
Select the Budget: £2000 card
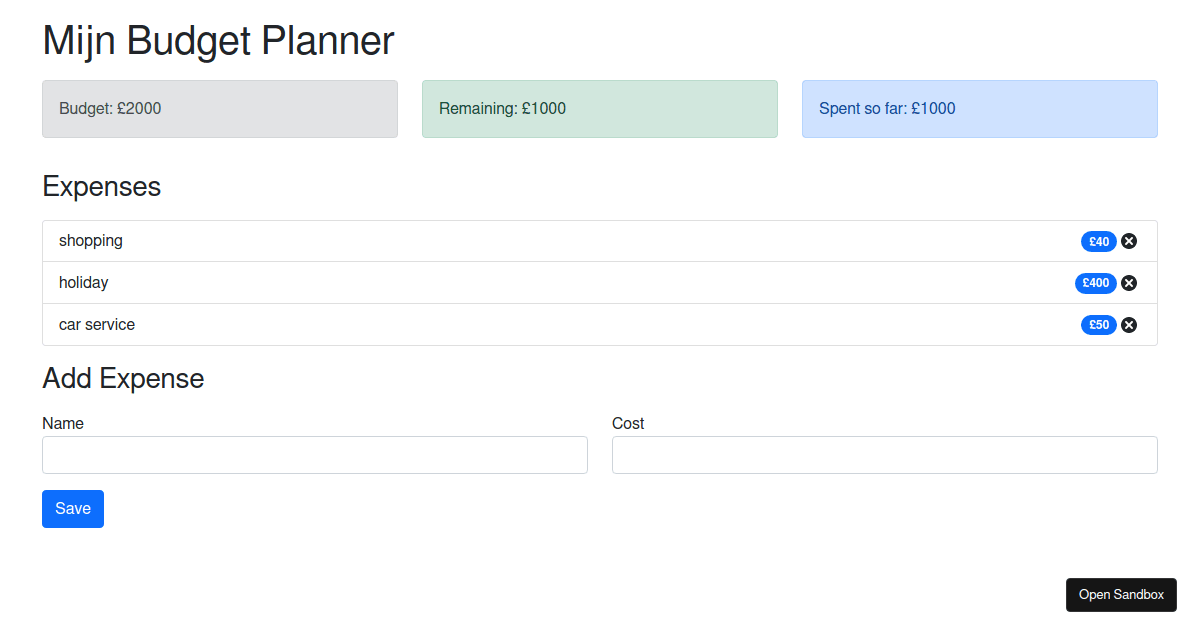[x=219, y=108]
